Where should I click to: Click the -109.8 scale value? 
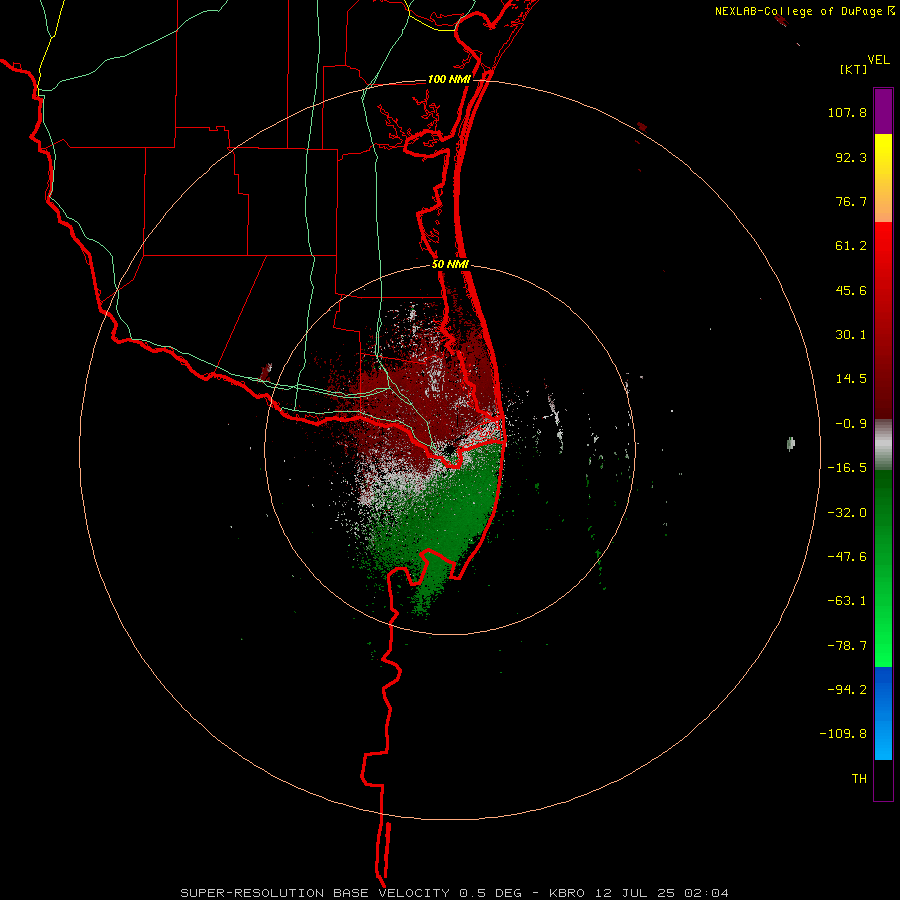pos(843,734)
